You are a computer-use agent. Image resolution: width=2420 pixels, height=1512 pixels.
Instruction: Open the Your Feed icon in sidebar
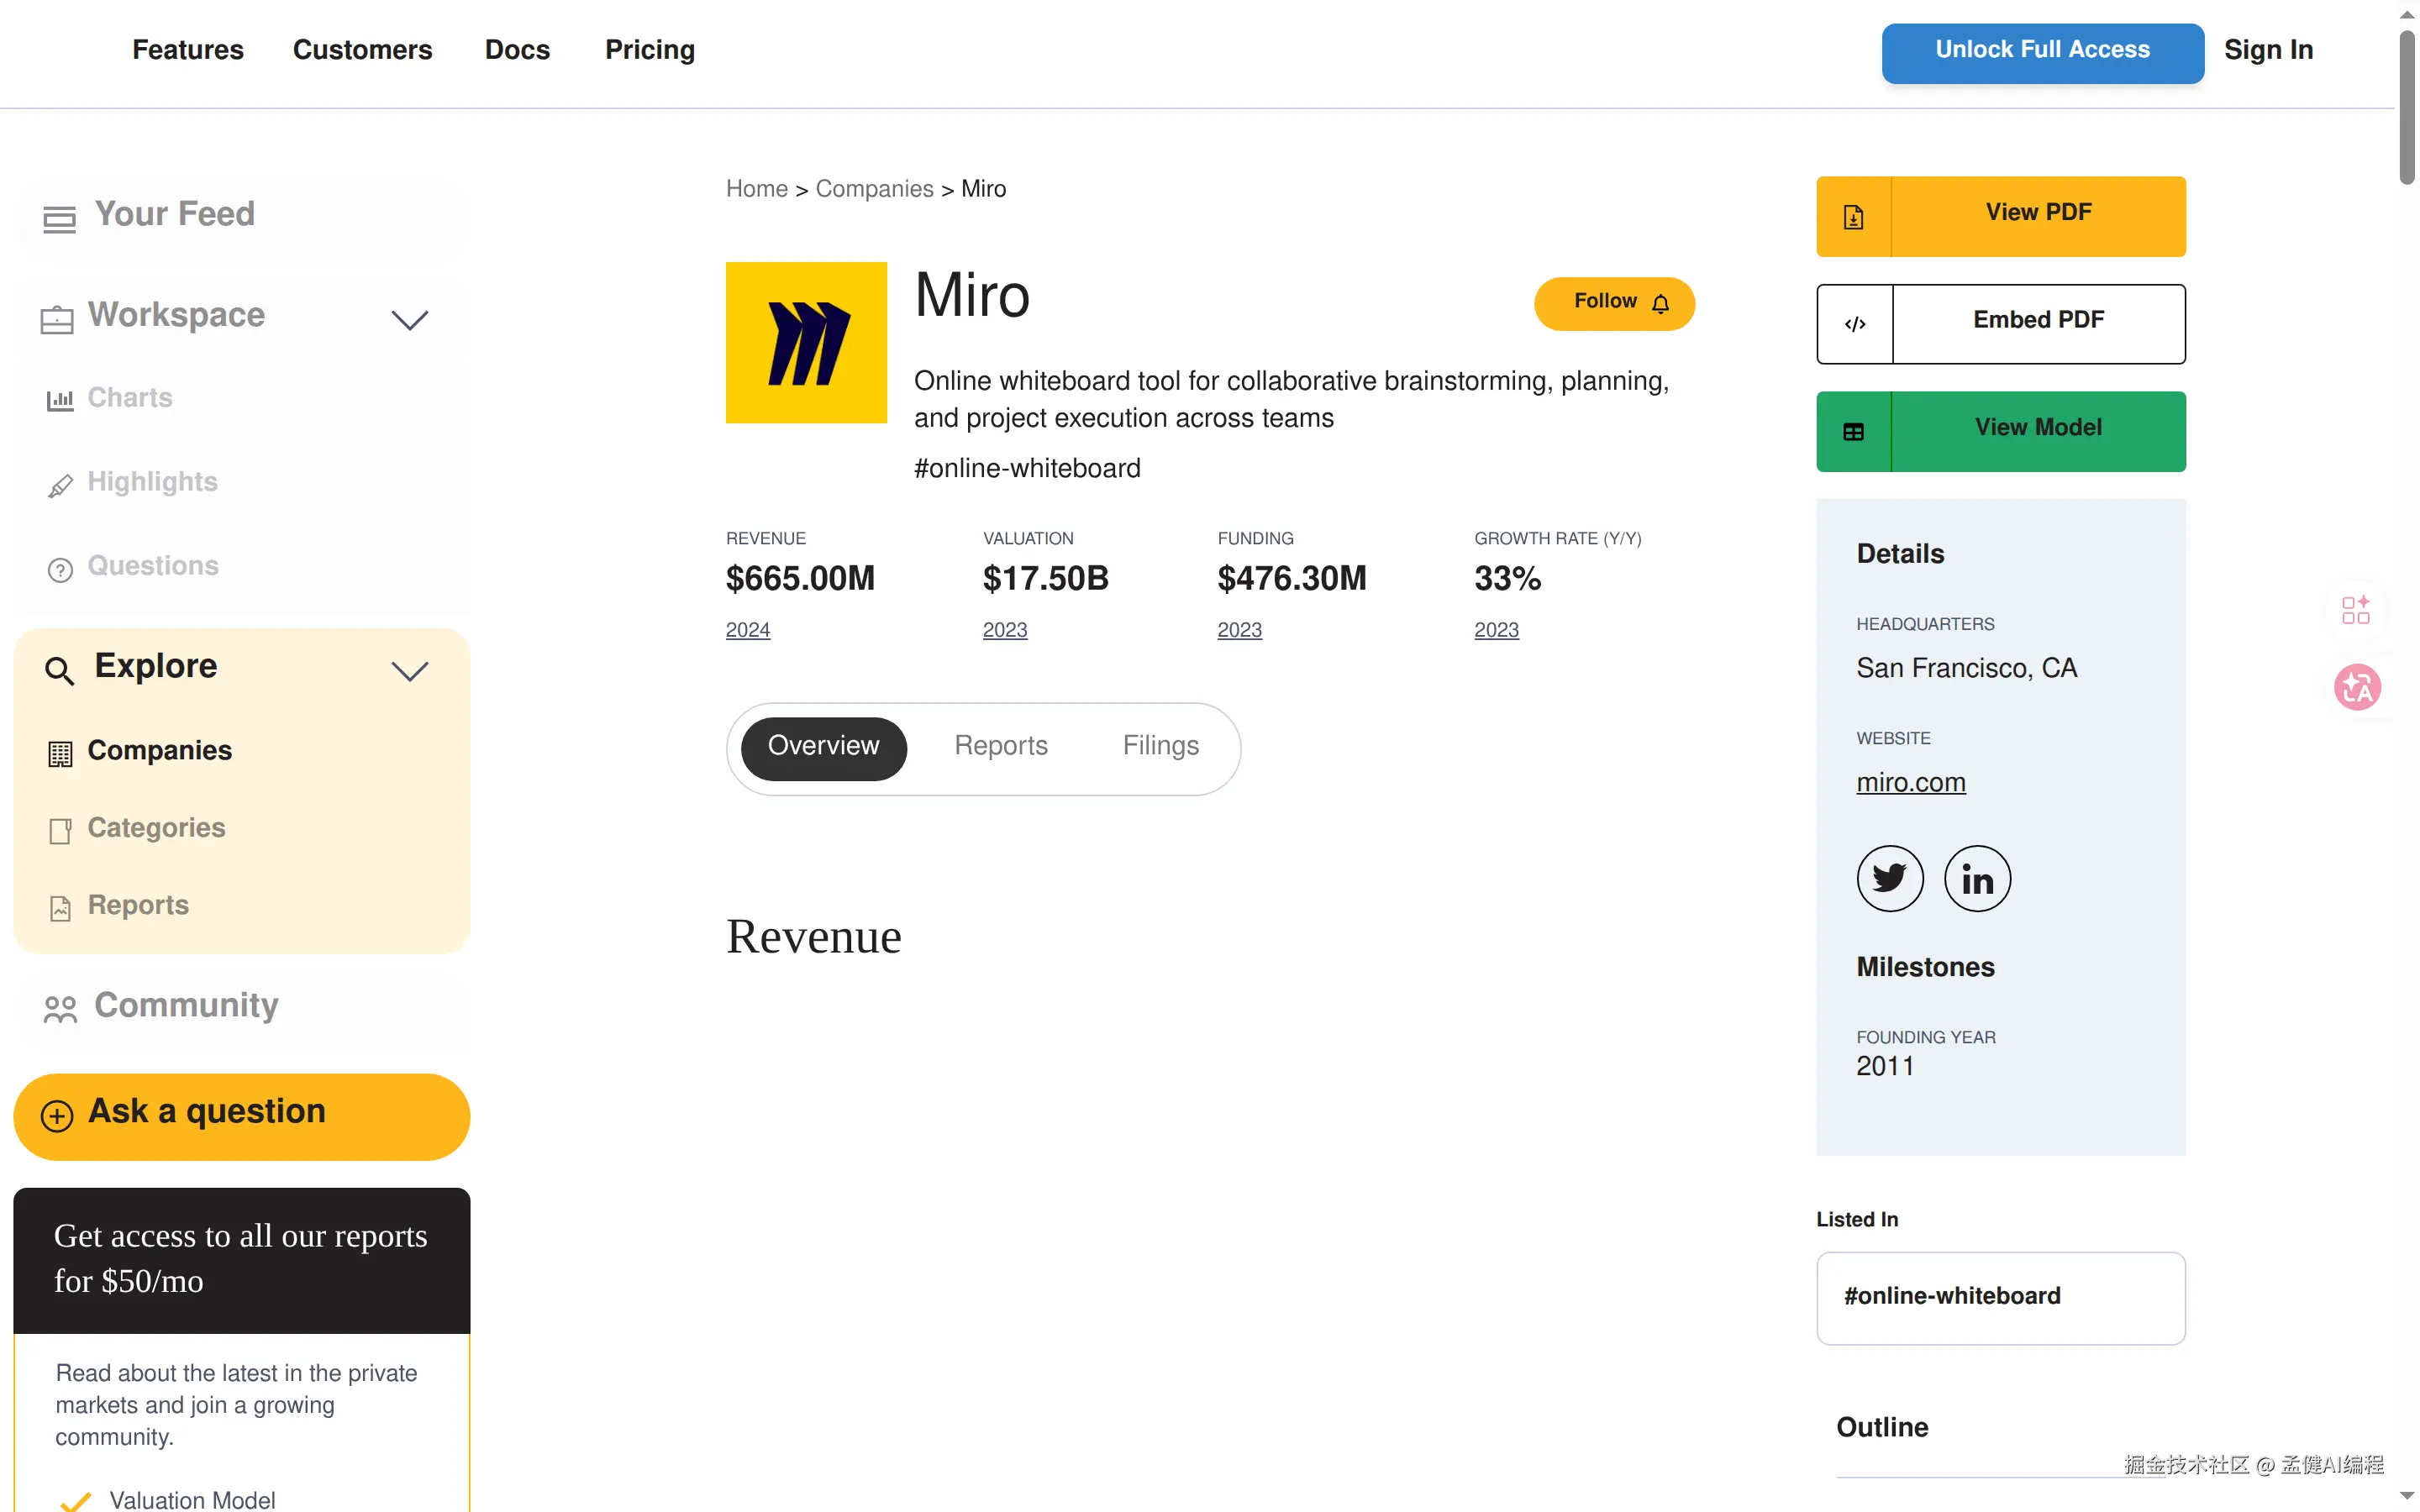[x=59, y=219]
